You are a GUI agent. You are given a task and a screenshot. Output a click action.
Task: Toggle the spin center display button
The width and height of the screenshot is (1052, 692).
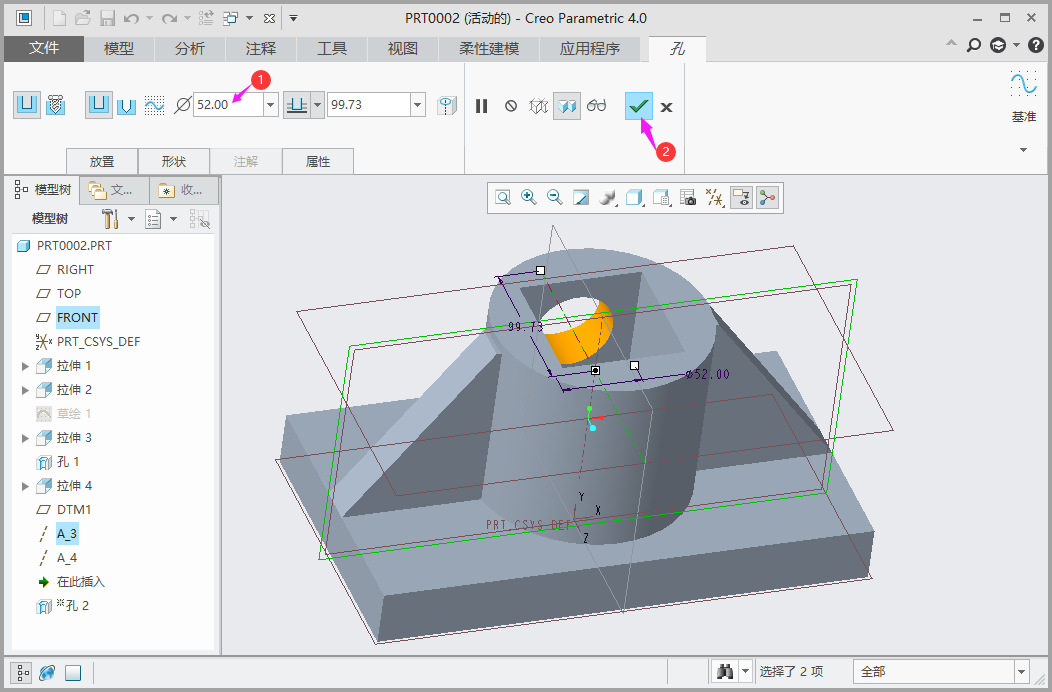[x=767, y=198]
